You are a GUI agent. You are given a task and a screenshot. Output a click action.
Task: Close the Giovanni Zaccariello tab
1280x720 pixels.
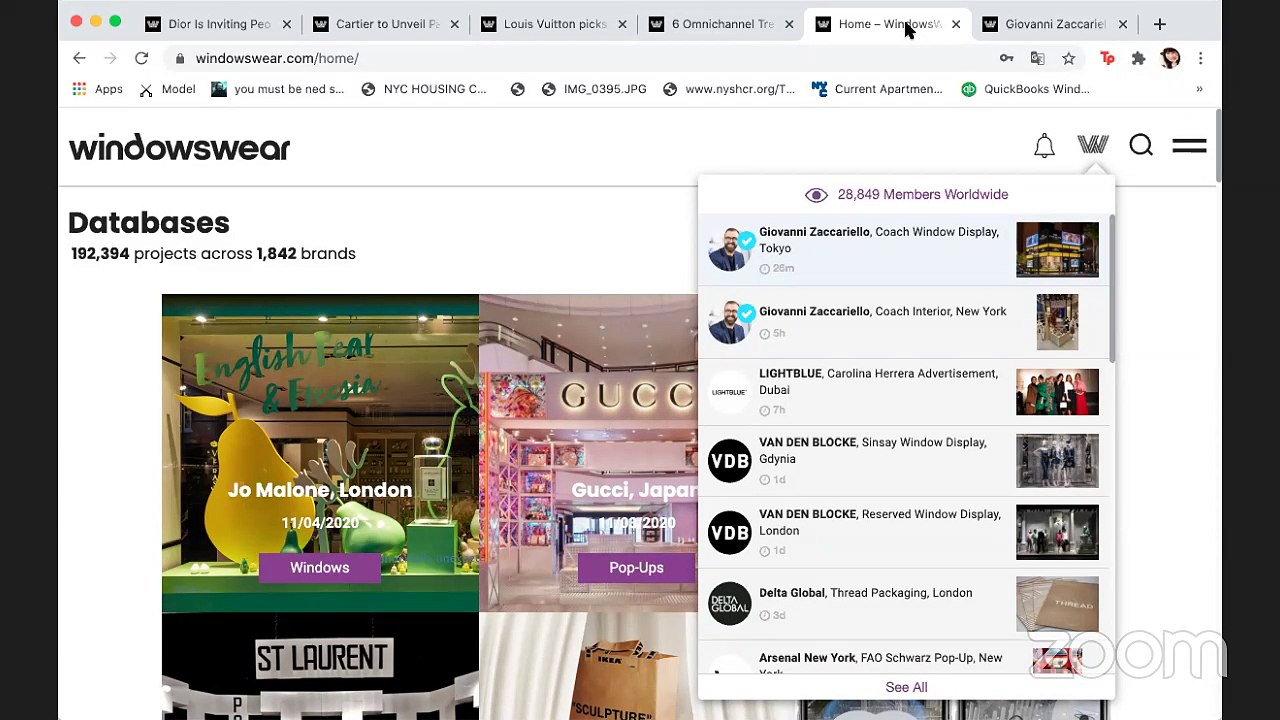[x=1122, y=24]
